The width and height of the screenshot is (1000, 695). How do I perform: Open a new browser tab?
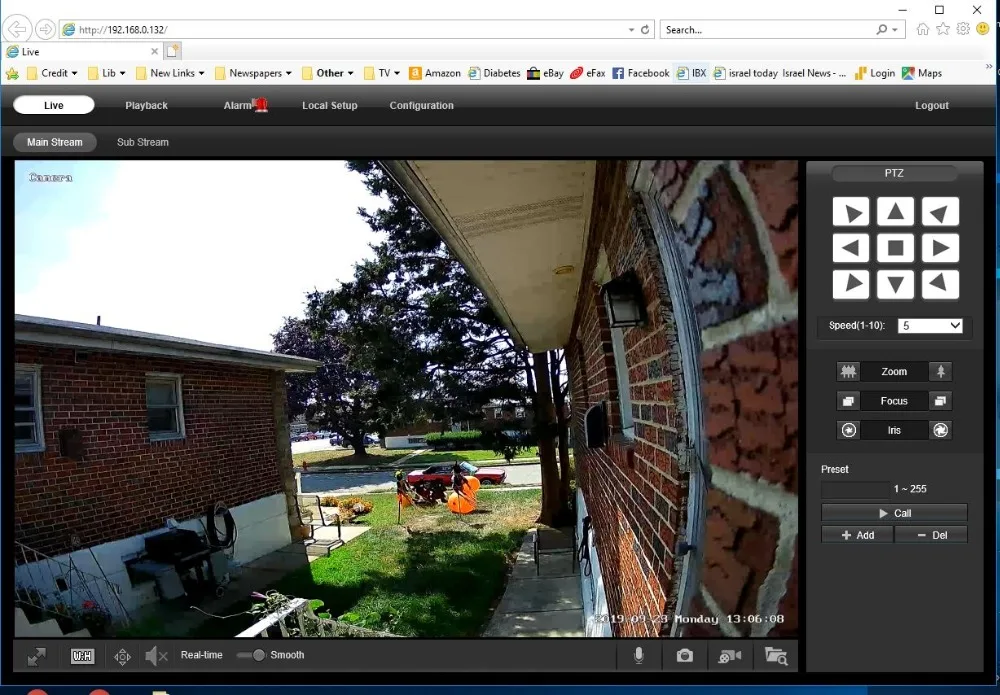[x=172, y=51]
